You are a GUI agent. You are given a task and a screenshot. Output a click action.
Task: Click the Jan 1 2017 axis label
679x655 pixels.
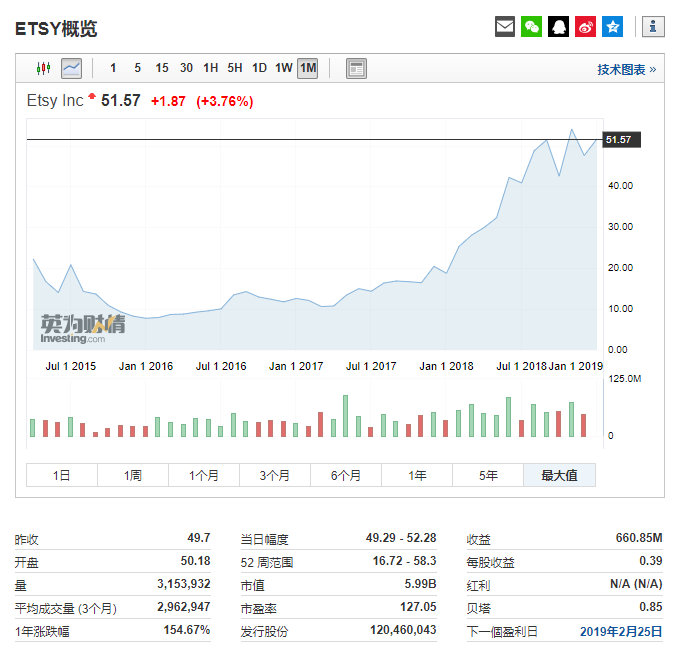pyautogui.click(x=296, y=366)
